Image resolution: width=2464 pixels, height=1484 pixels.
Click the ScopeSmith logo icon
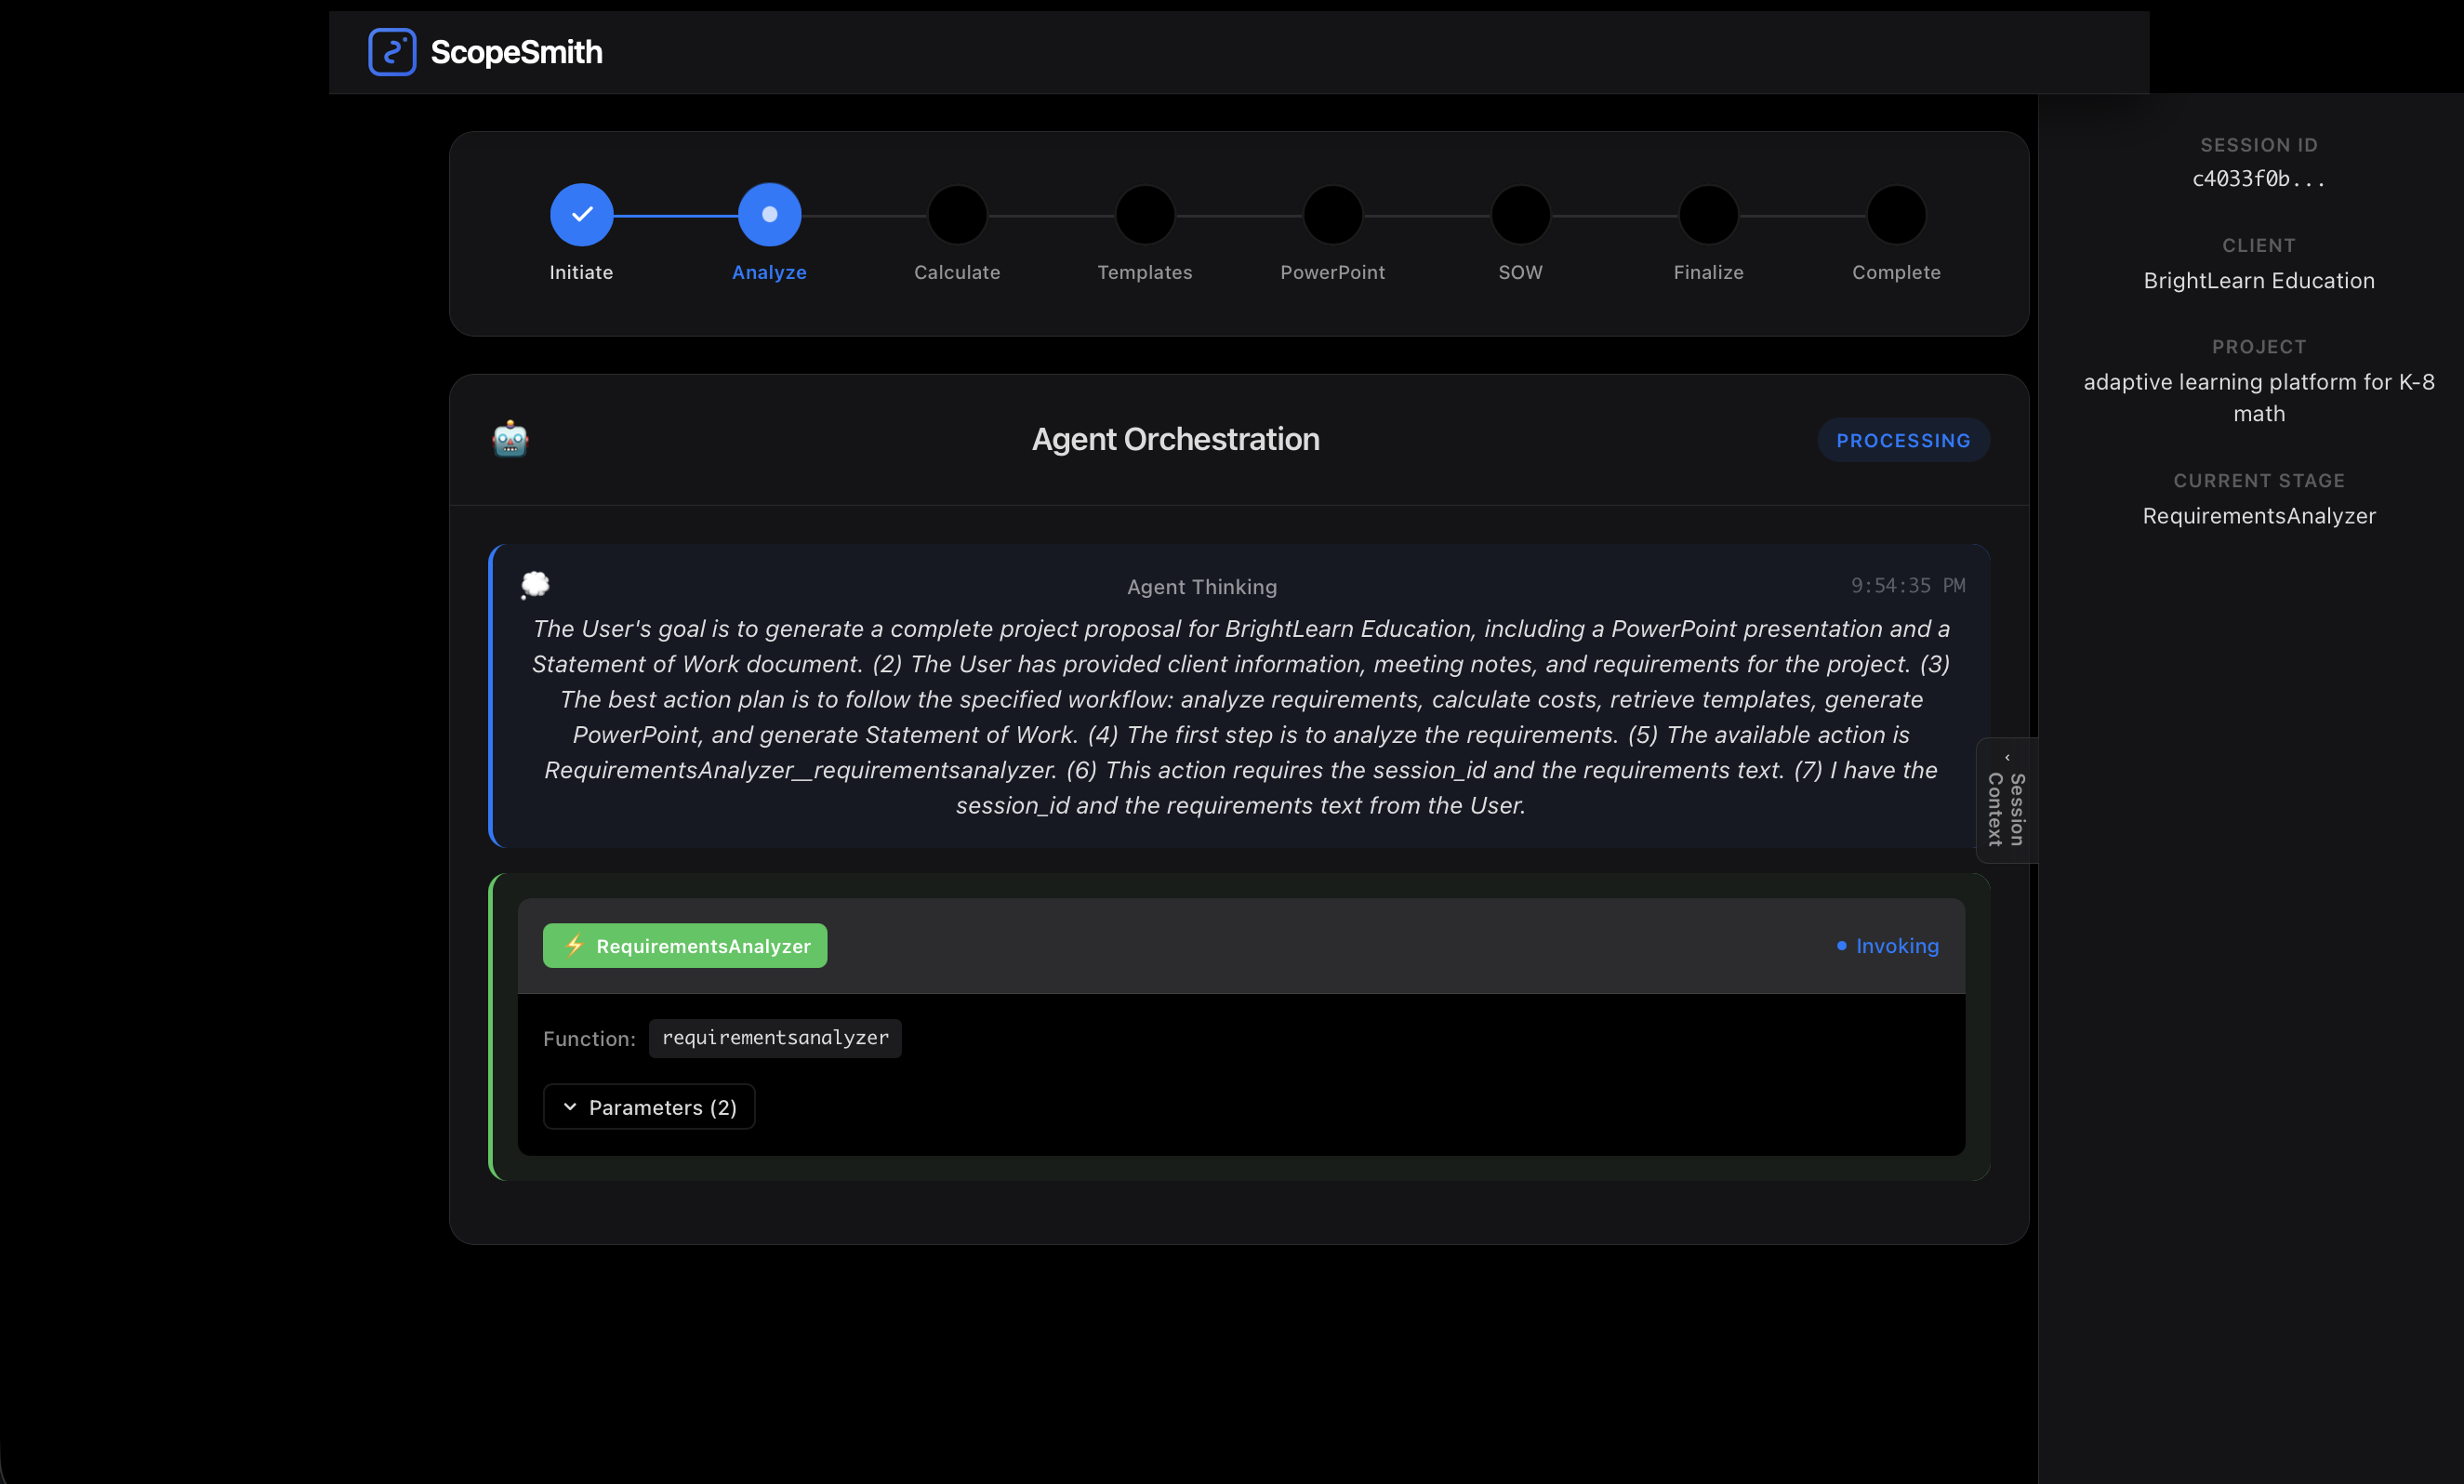pyautogui.click(x=392, y=52)
